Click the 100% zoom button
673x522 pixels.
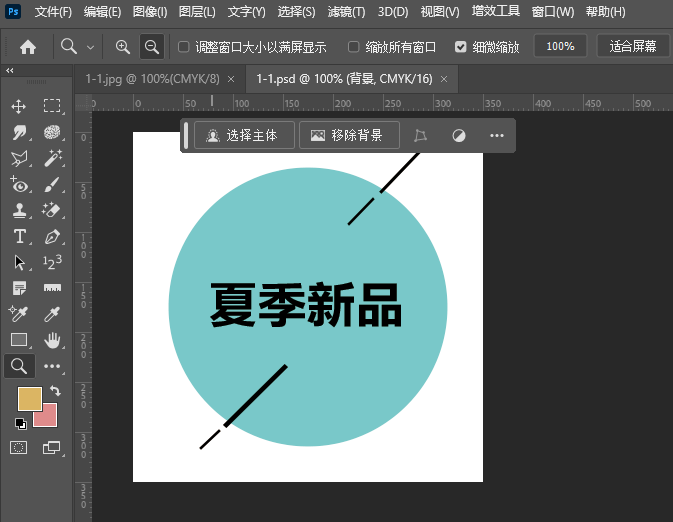point(560,46)
